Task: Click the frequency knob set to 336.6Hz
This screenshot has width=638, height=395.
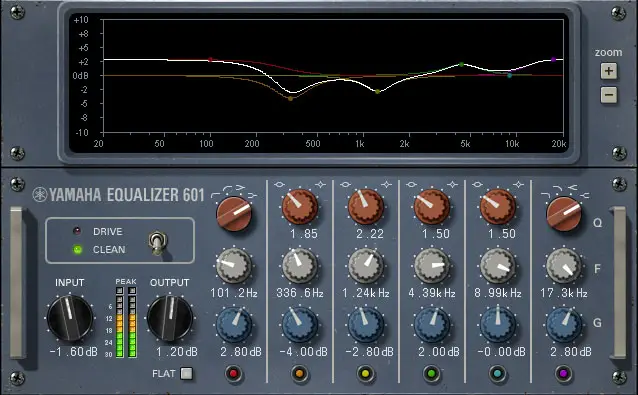Action: (x=300, y=266)
